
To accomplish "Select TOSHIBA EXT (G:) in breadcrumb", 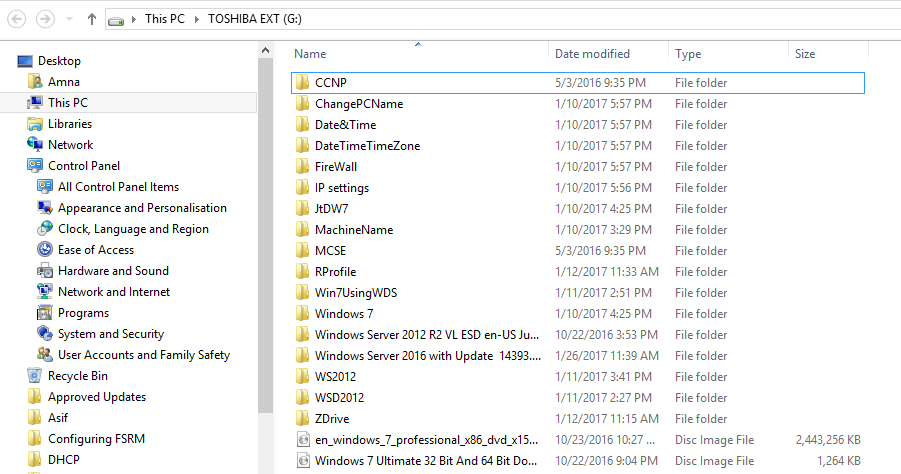I will (x=255, y=19).
